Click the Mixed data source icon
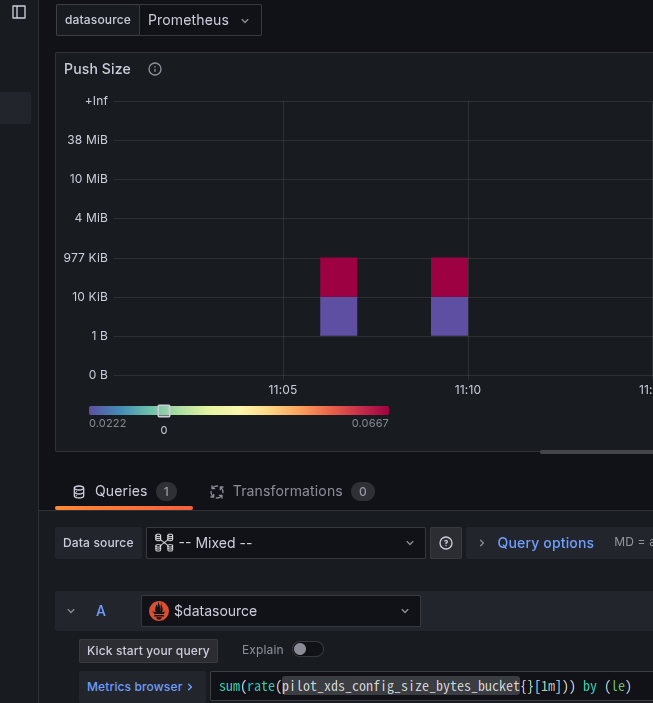This screenshot has width=653, height=703. tap(164, 543)
